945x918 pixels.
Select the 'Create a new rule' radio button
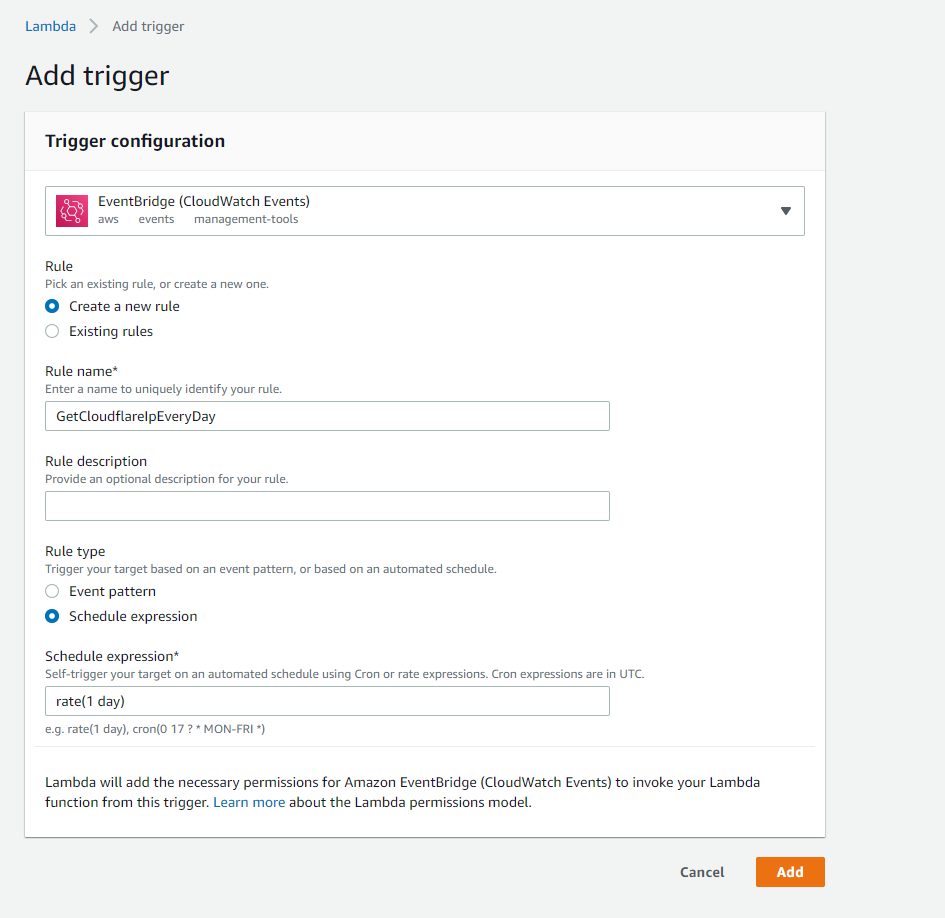(53, 306)
